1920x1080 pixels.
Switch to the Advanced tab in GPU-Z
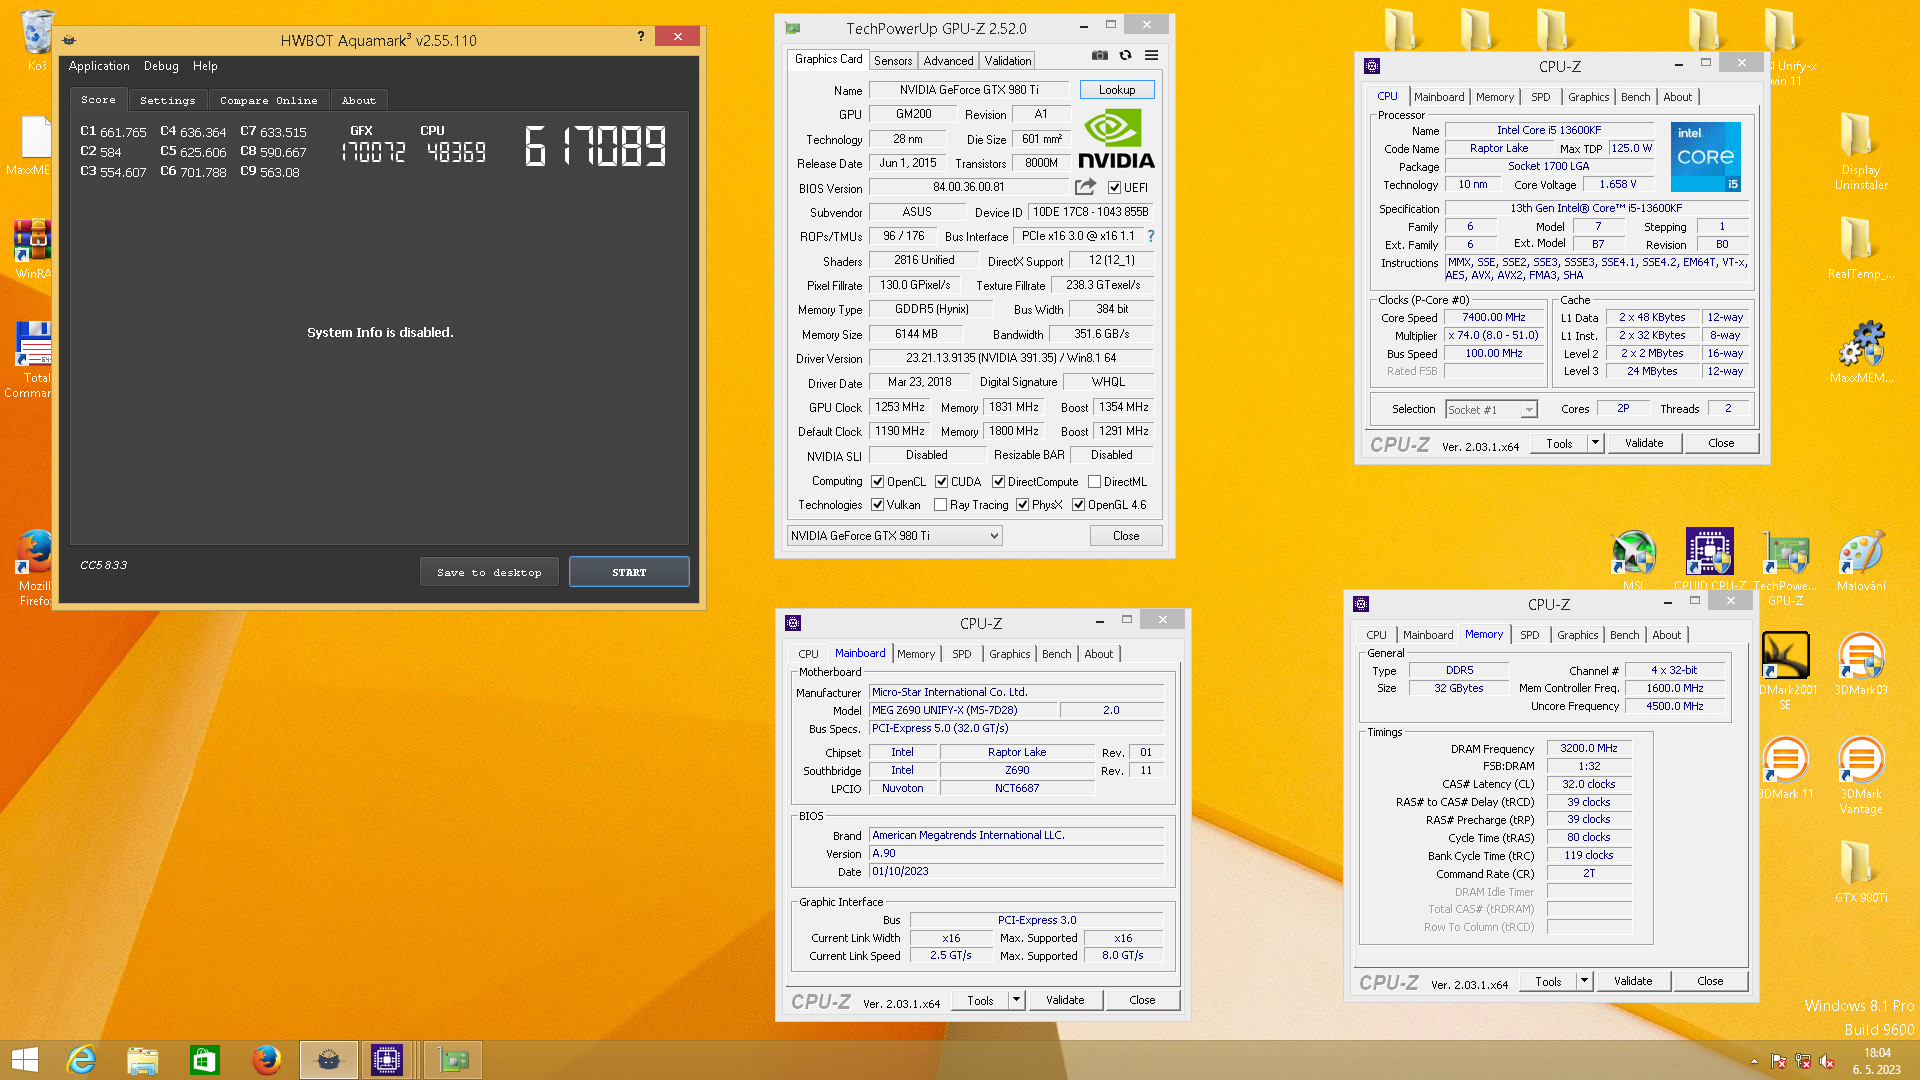[x=948, y=61]
